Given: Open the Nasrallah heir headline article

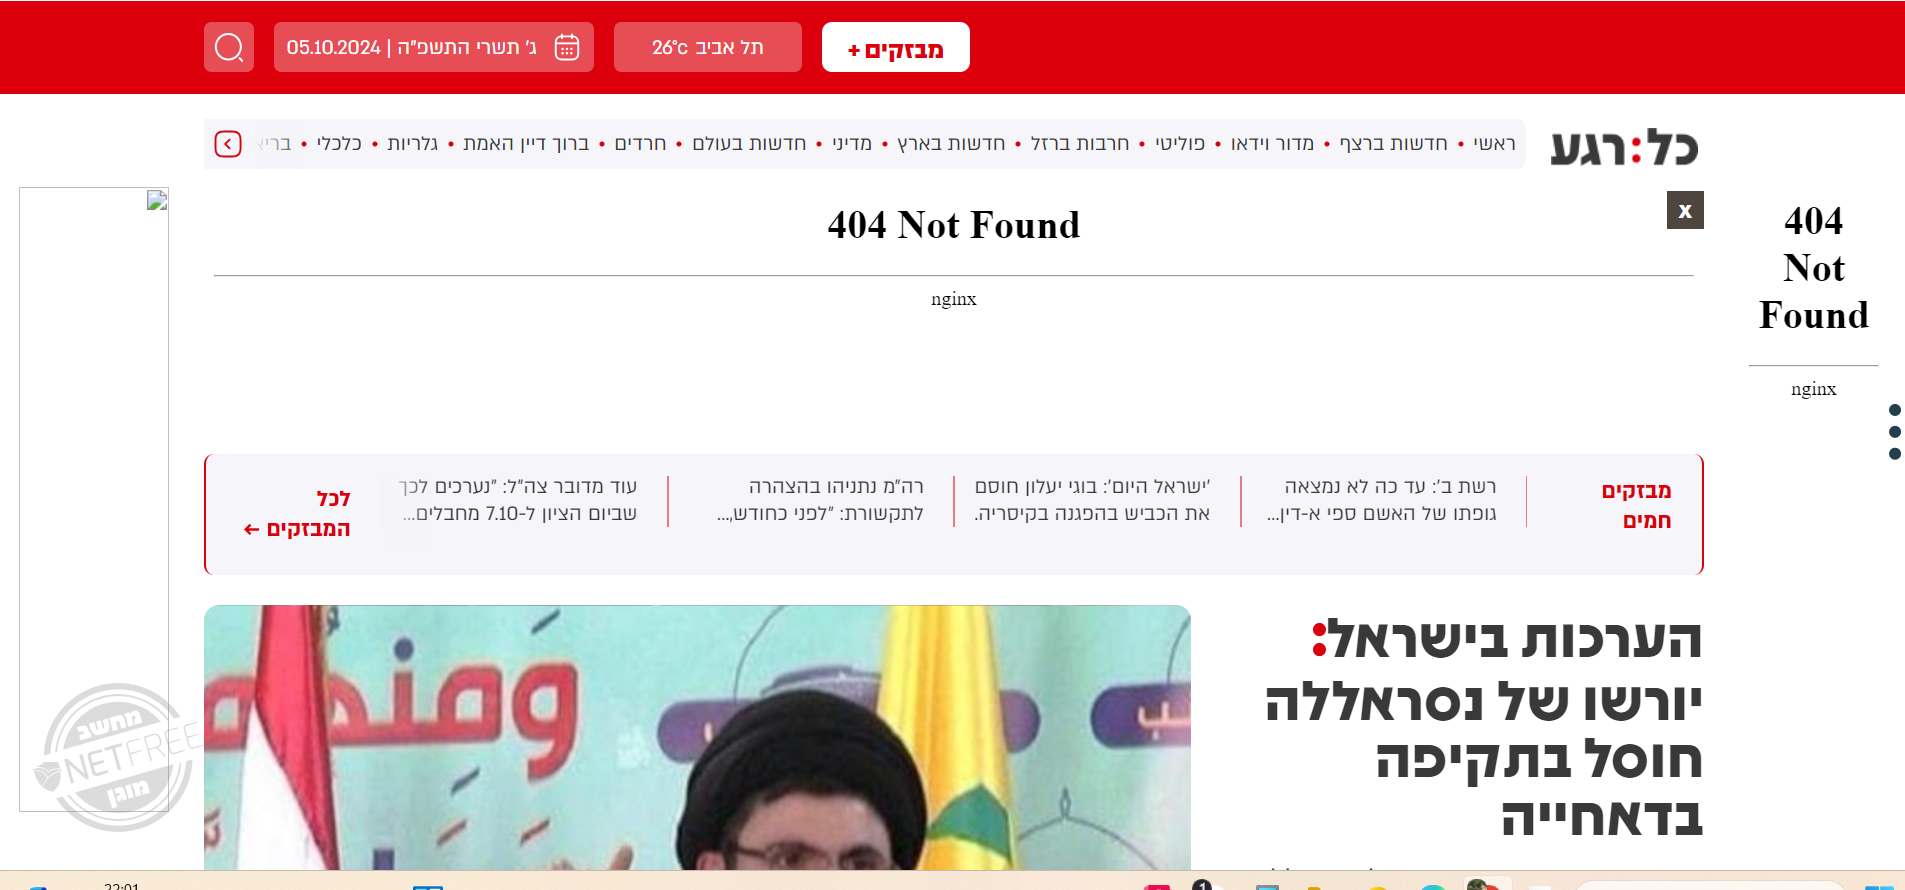Looking at the screenshot, I should point(1484,728).
